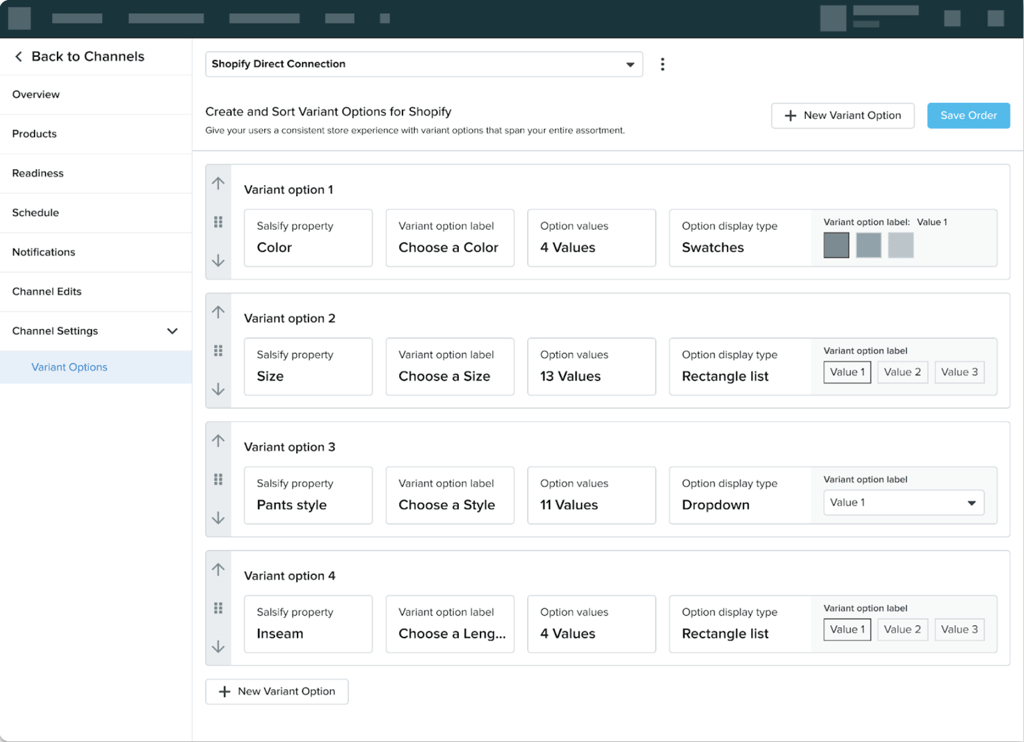Open the 4 Values card of Variant option 4

coord(592,624)
